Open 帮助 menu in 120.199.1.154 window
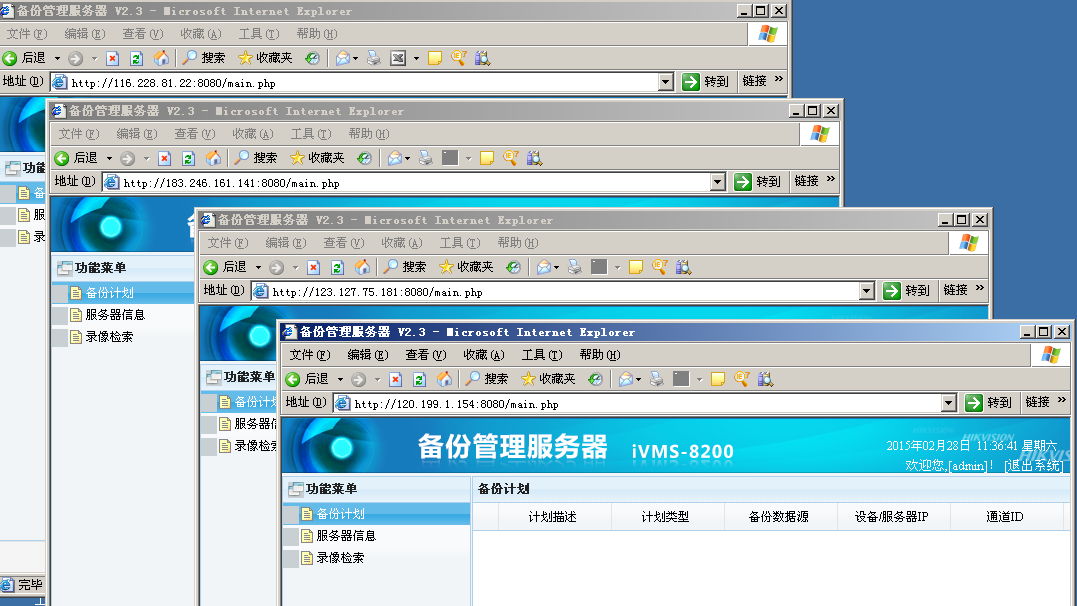This screenshot has width=1077, height=606. 600,355
